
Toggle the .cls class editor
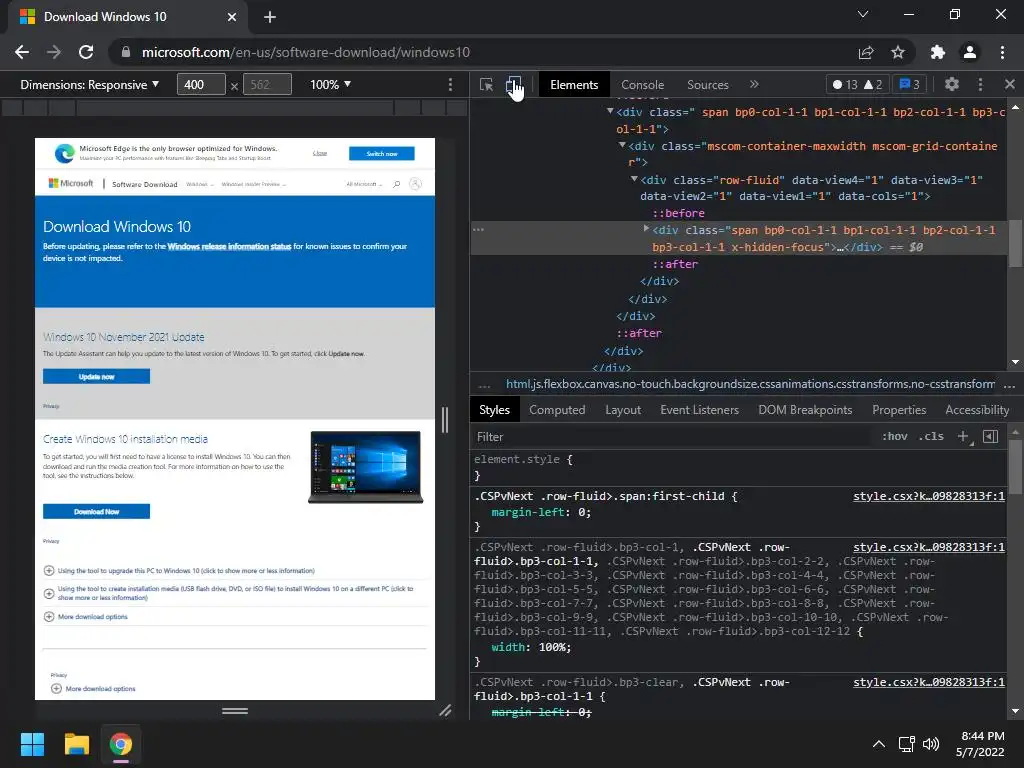931,436
